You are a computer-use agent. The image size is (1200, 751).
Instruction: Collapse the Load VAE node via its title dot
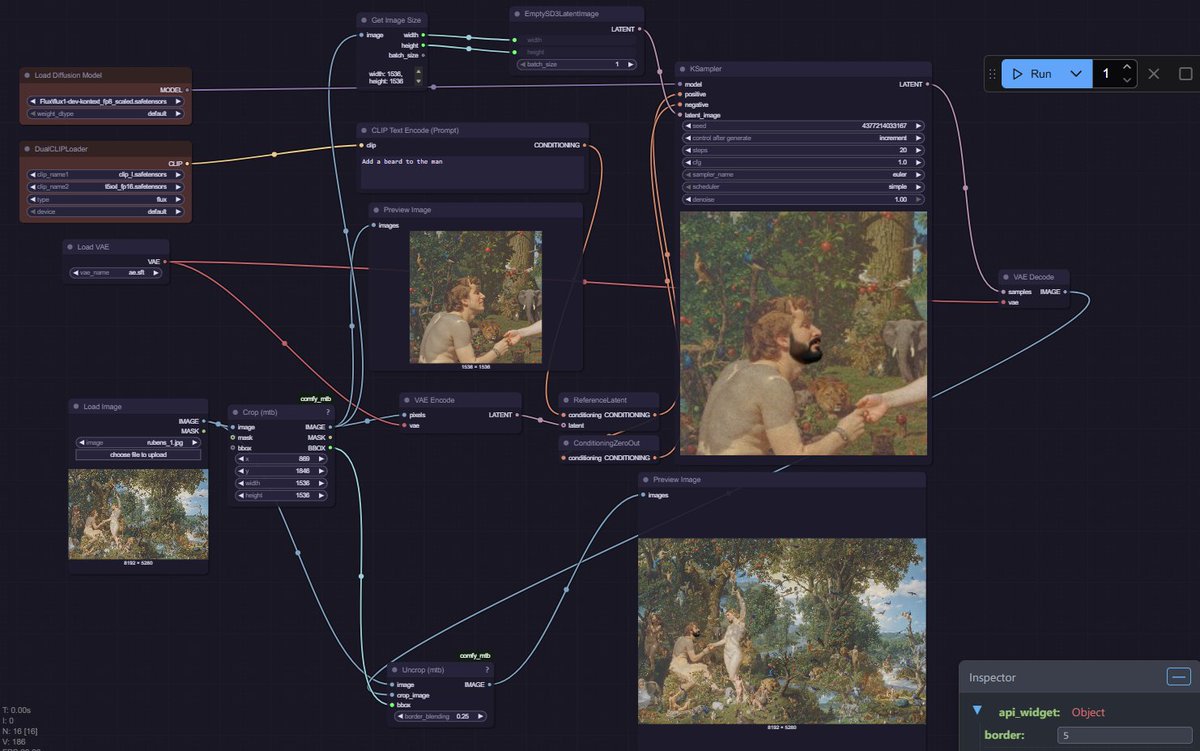70,246
